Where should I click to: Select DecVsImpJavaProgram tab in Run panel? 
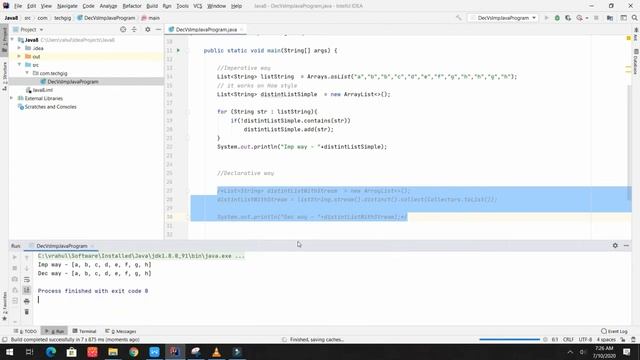point(62,246)
